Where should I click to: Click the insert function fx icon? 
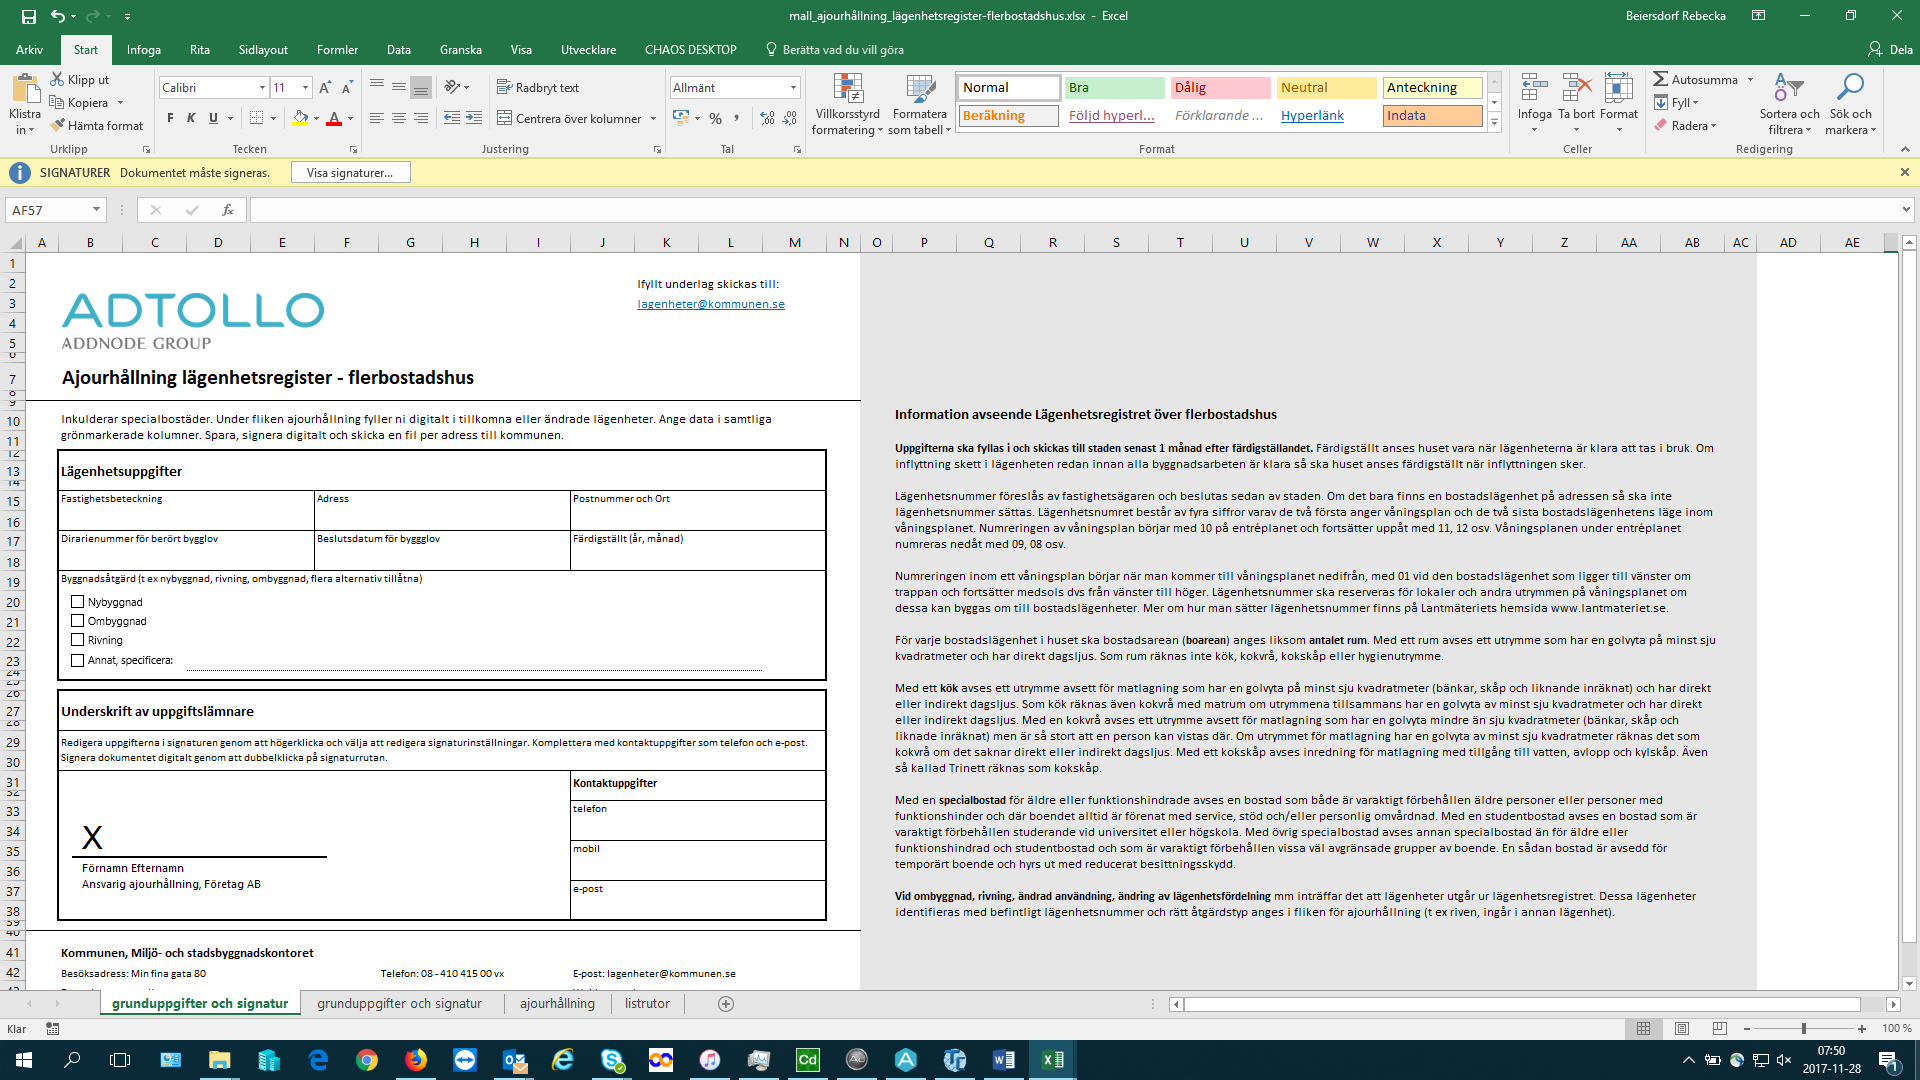pos(228,210)
